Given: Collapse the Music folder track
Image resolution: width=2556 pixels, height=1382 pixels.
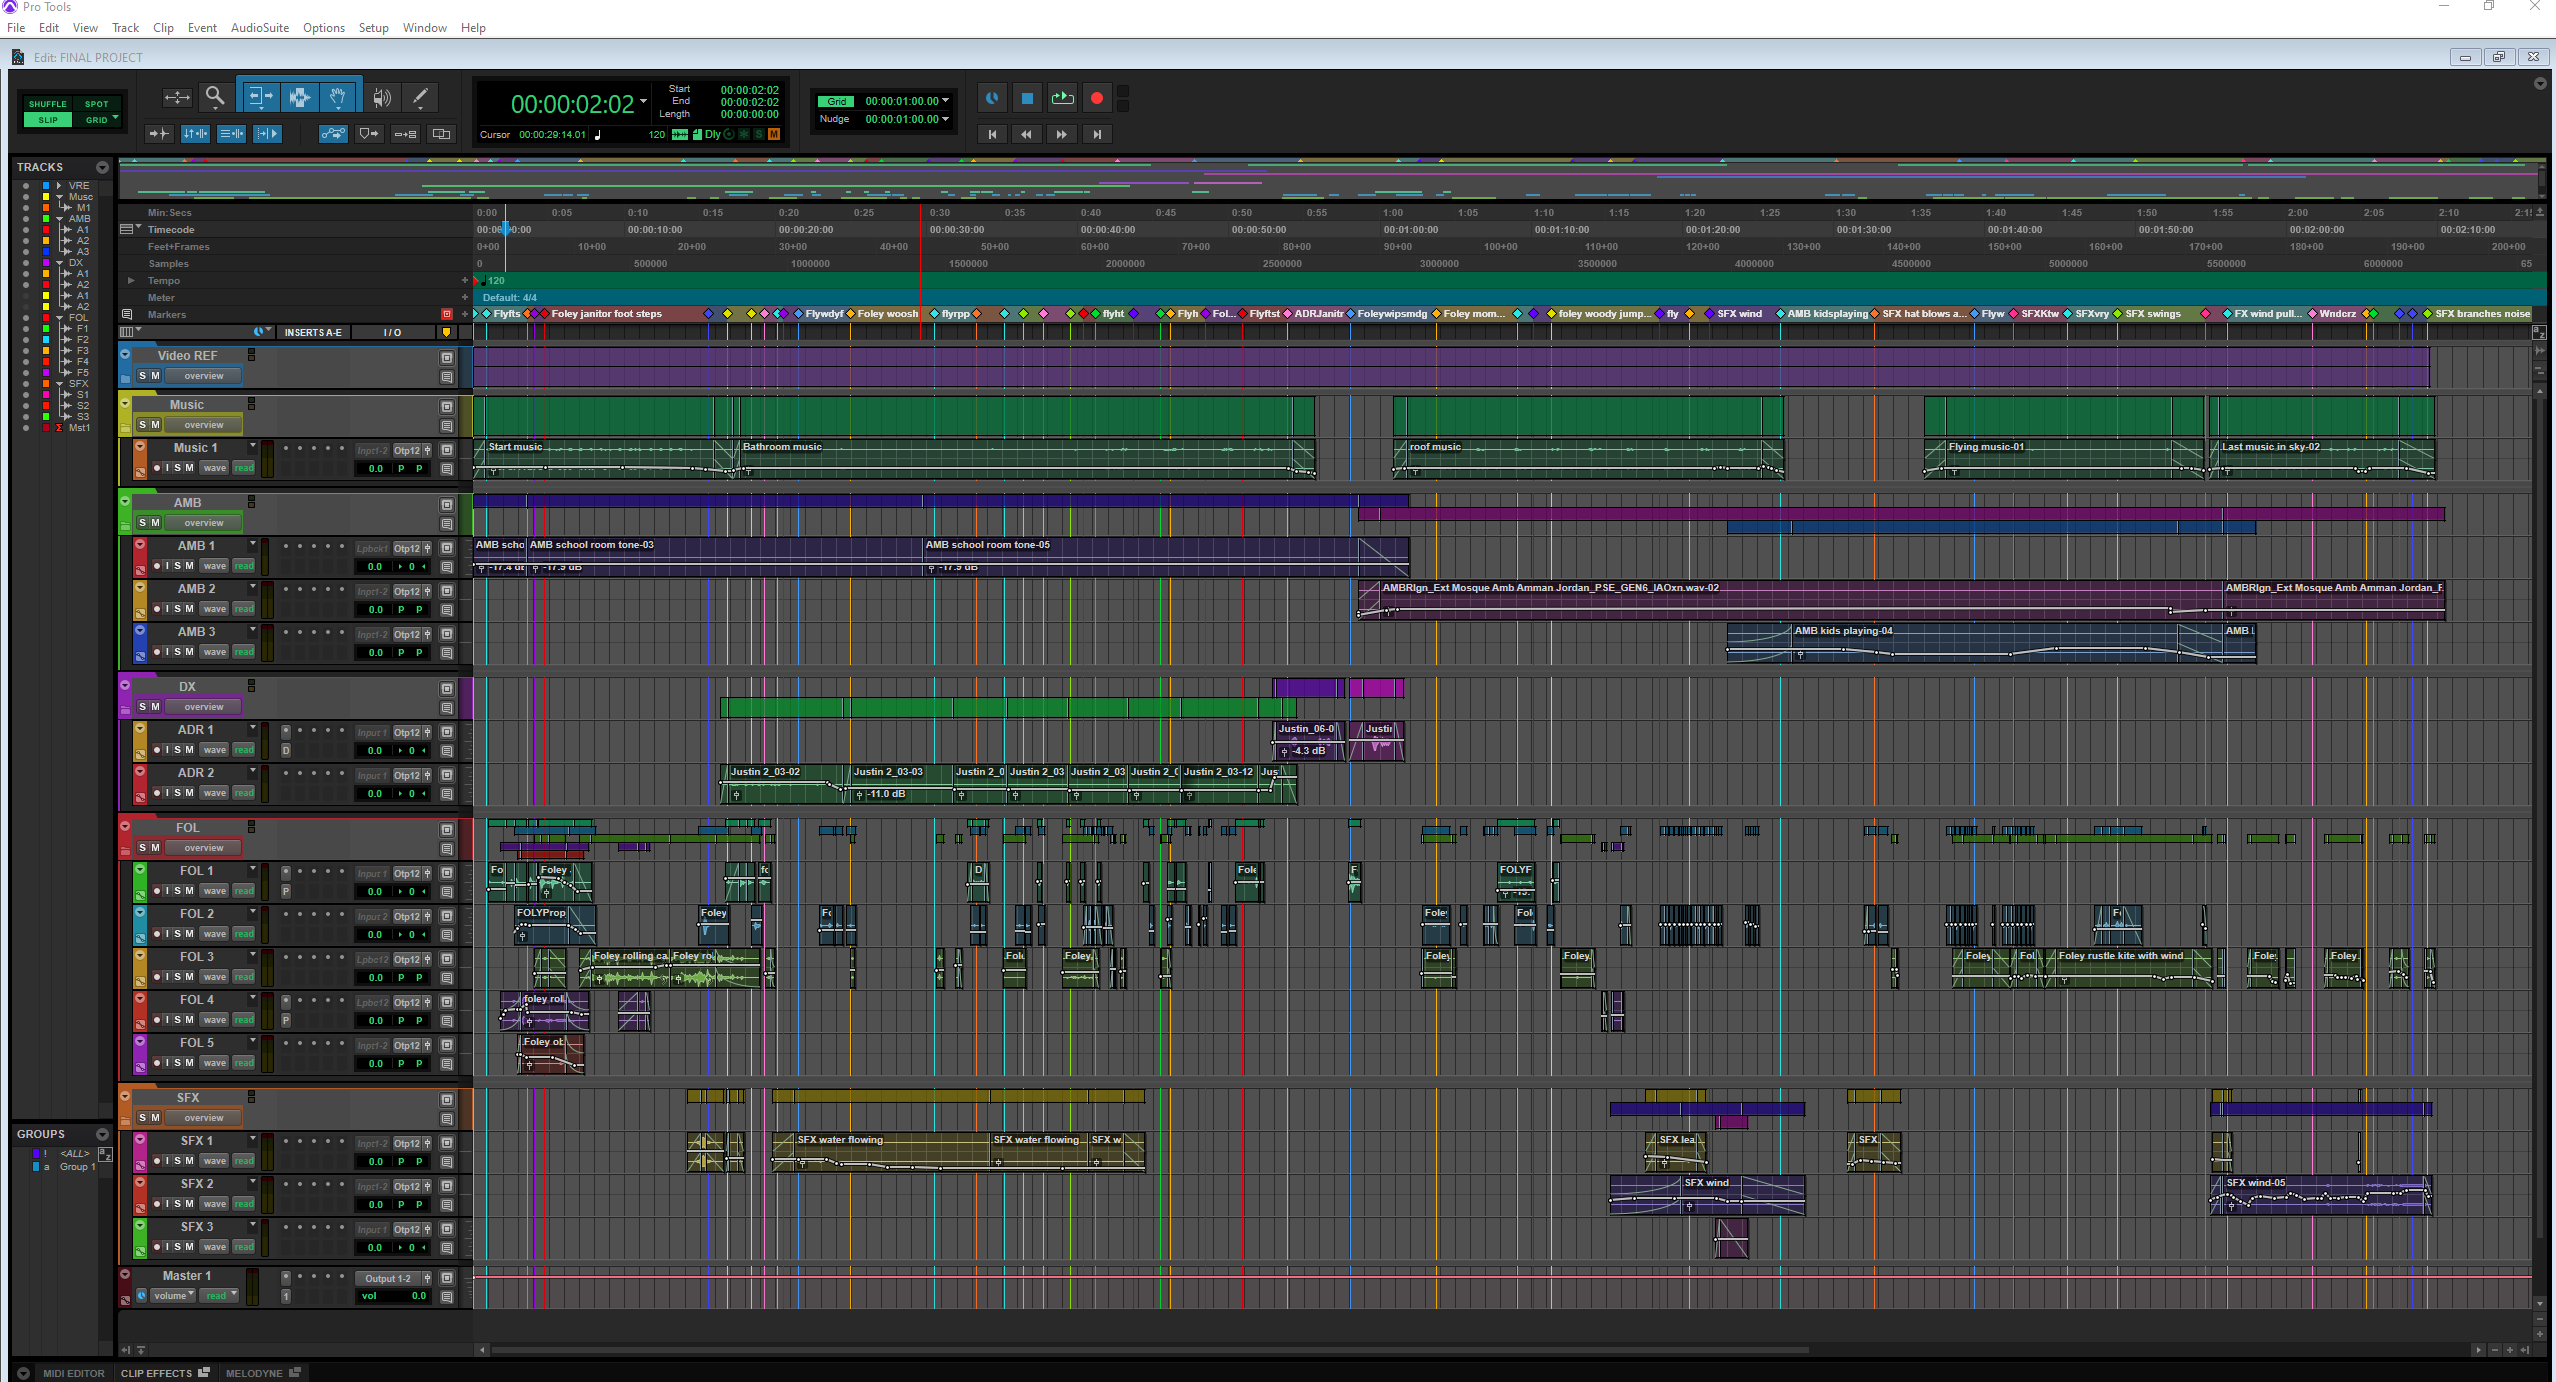Looking at the screenshot, I should pos(125,404).
